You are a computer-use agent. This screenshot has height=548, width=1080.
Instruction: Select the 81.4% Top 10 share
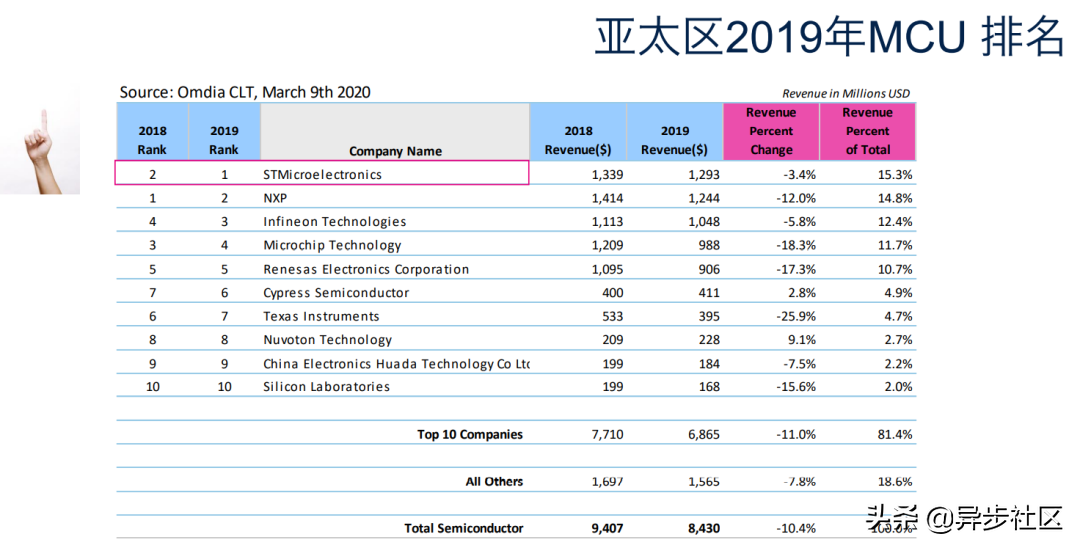point(895,434)
